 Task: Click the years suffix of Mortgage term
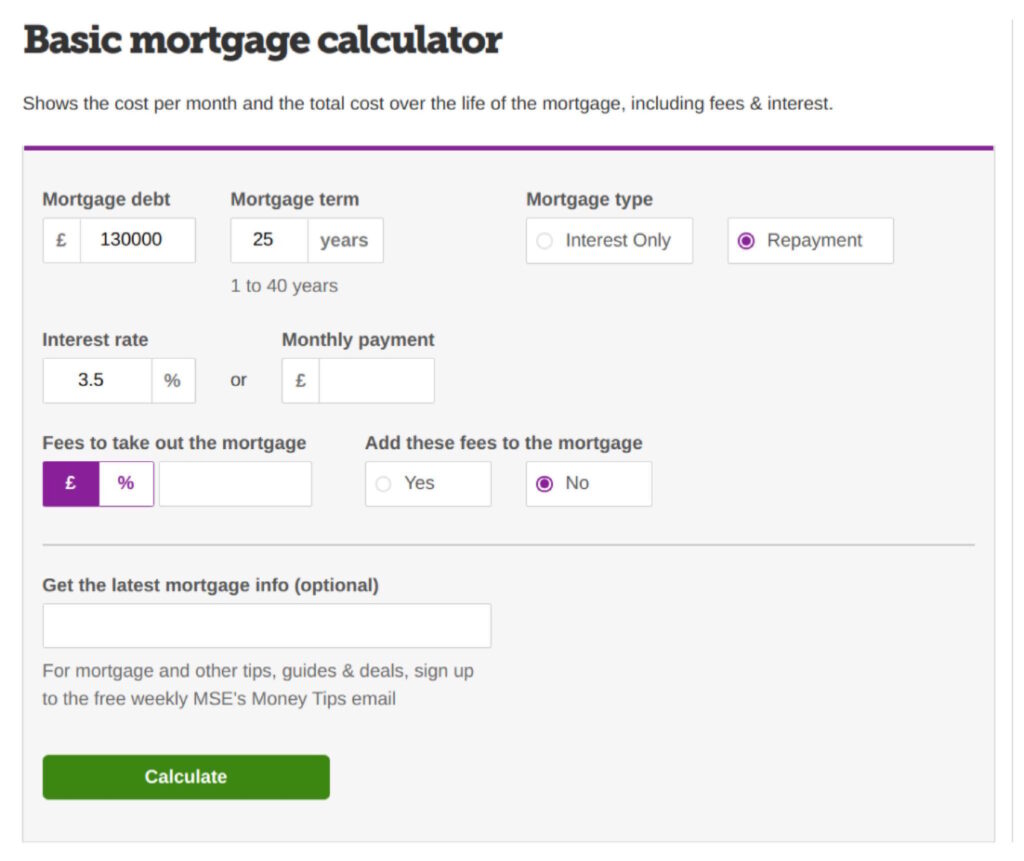click(x=345, y=240)
